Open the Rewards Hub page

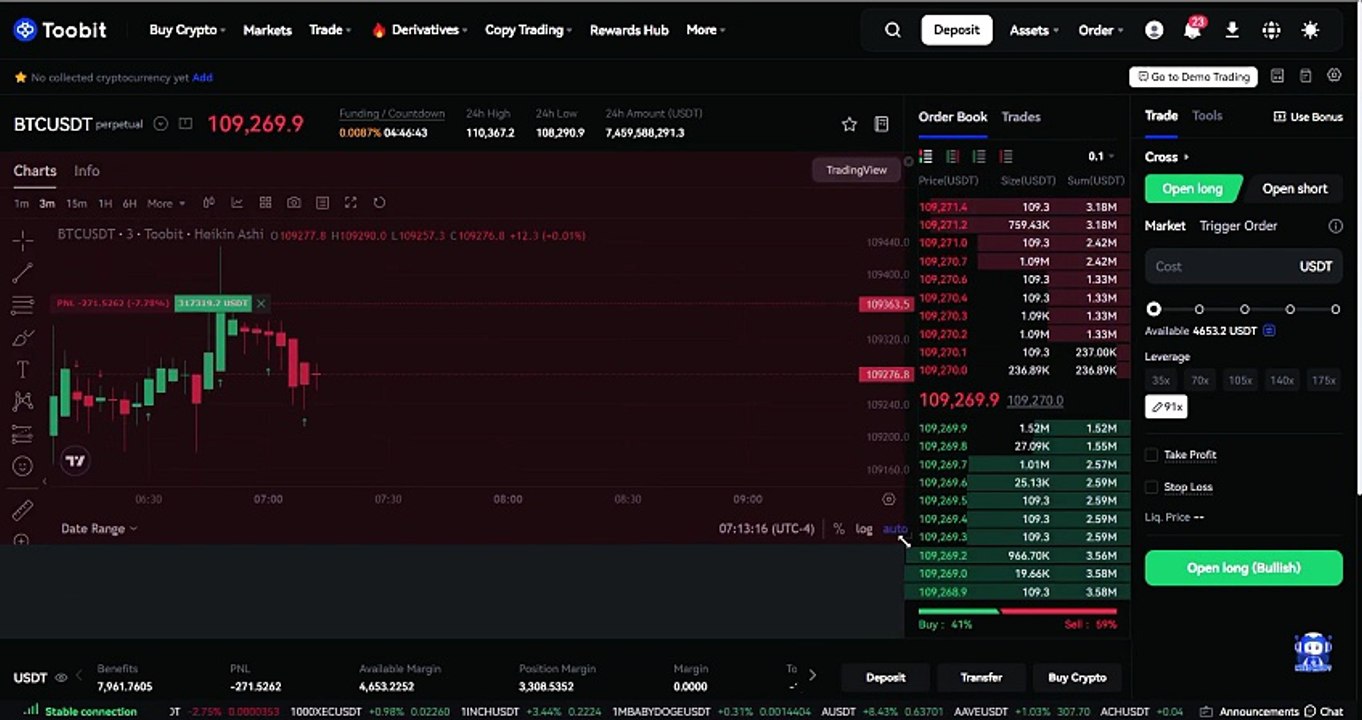click(629, 30)
